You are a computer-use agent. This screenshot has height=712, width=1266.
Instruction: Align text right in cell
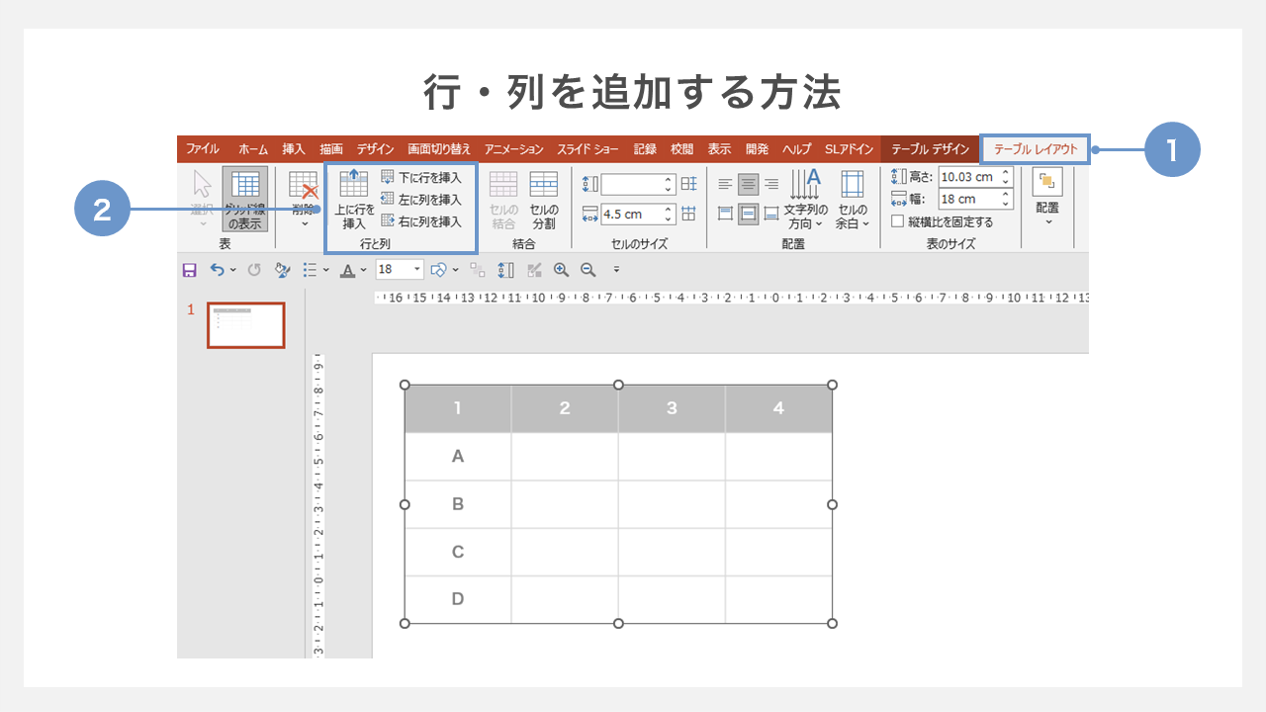[x=771, y=184]
